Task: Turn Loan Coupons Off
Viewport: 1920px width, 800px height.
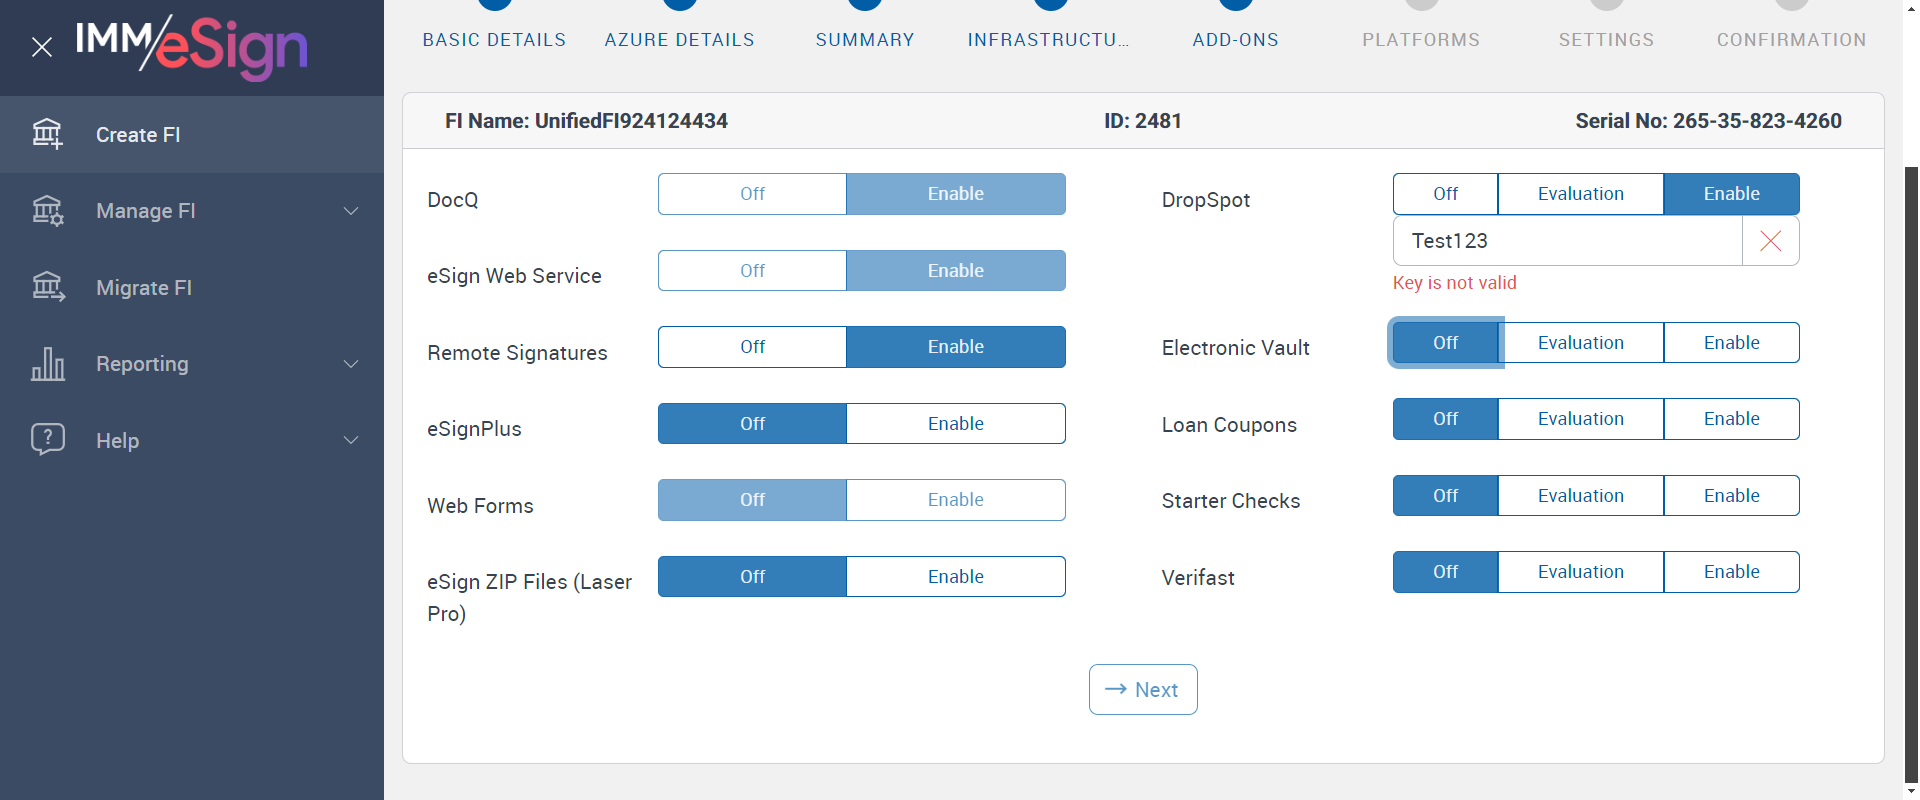Action: click(x=1445, y=419)
